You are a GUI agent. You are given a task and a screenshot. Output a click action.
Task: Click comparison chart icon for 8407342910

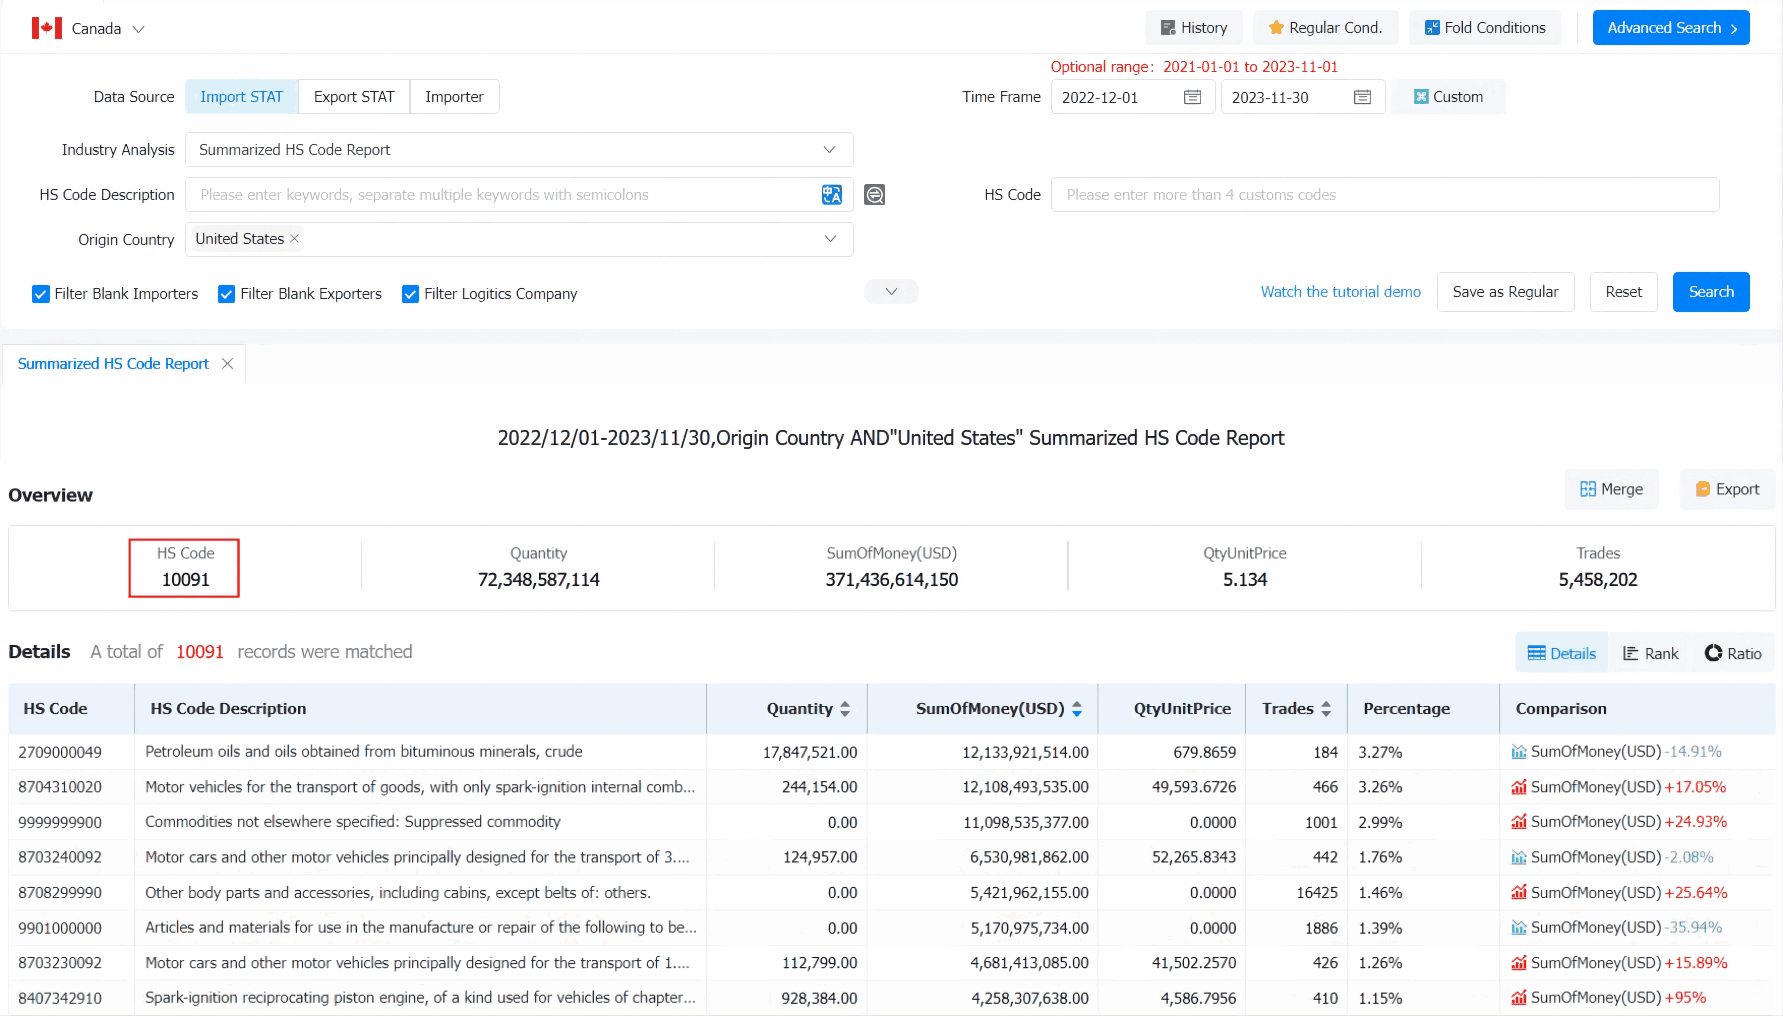pos(1519,998)
